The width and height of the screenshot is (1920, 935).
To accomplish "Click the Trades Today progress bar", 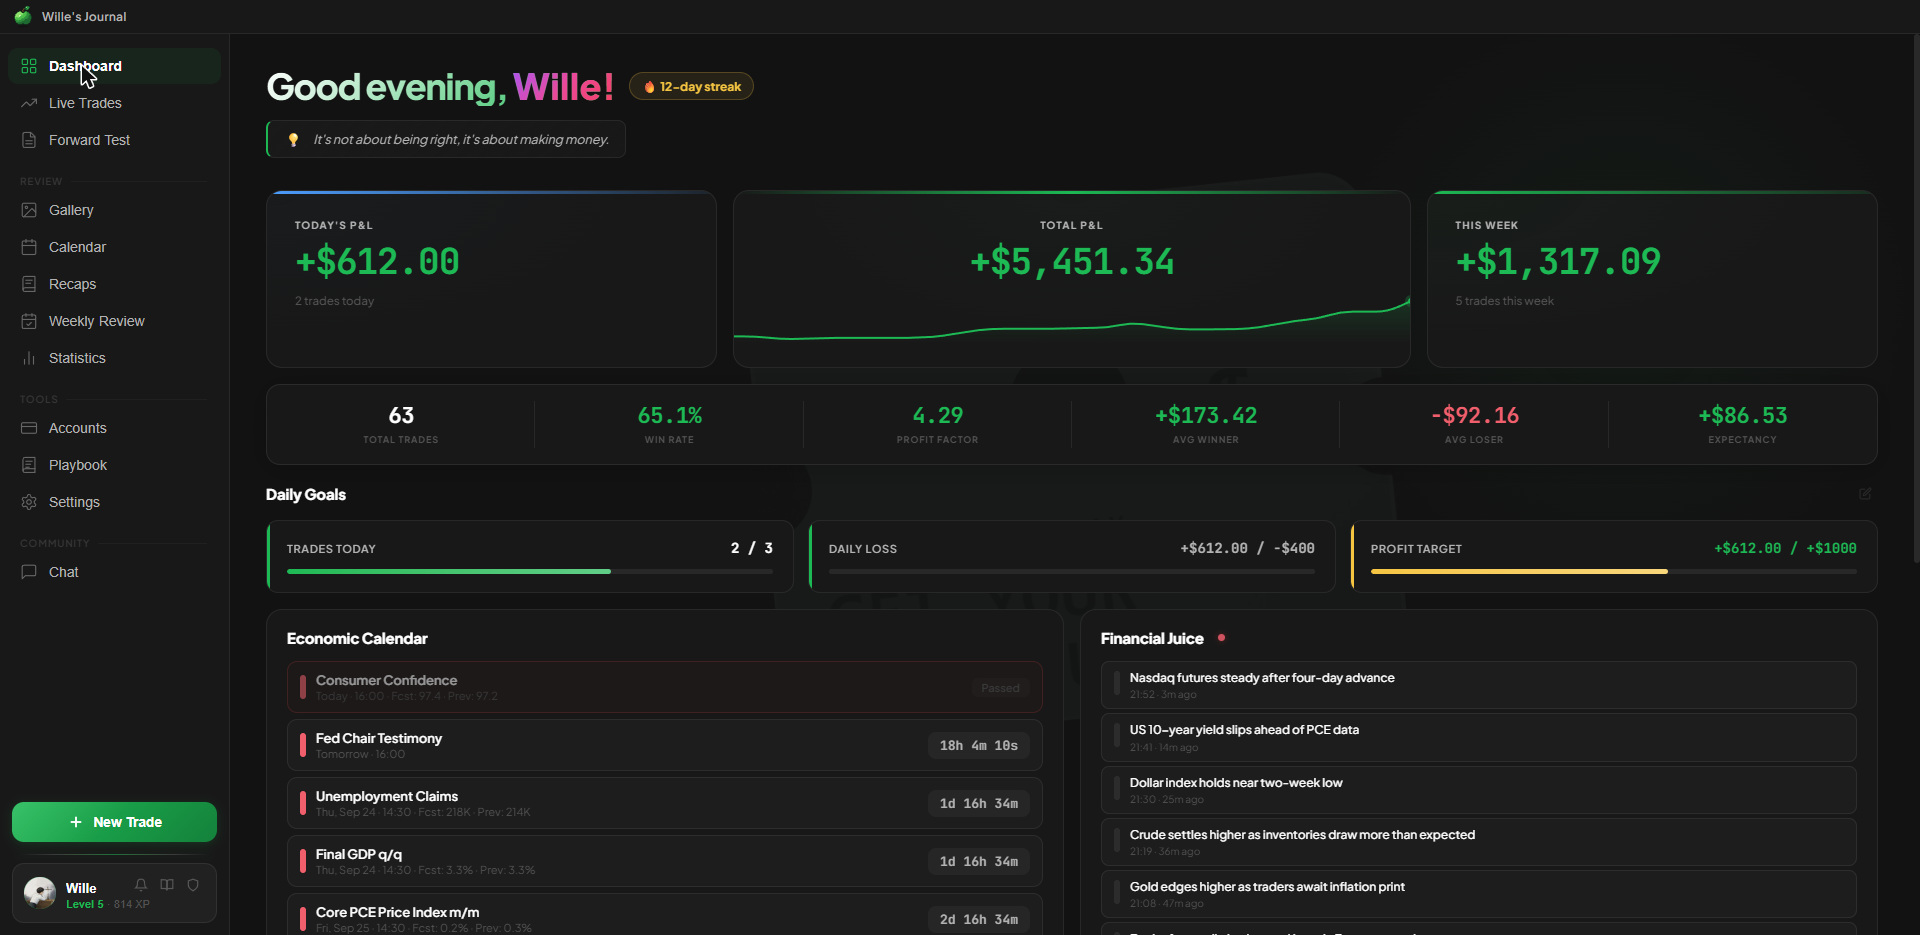I will (530, 571).
